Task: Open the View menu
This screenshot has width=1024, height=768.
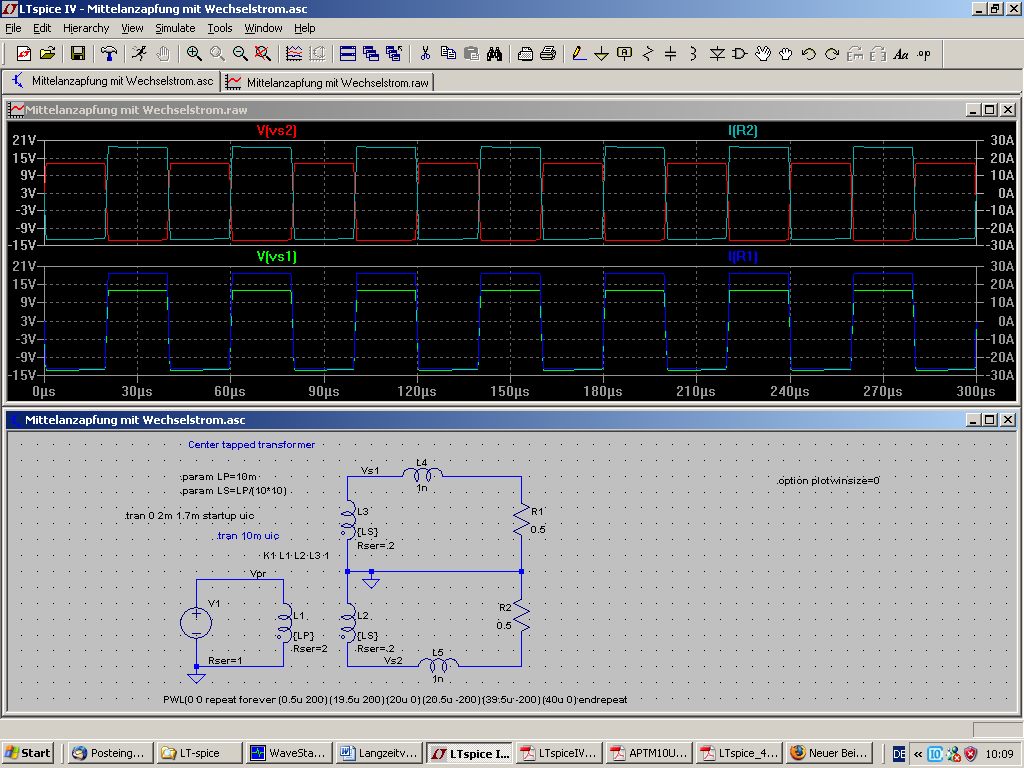Action: coord(132,28)
